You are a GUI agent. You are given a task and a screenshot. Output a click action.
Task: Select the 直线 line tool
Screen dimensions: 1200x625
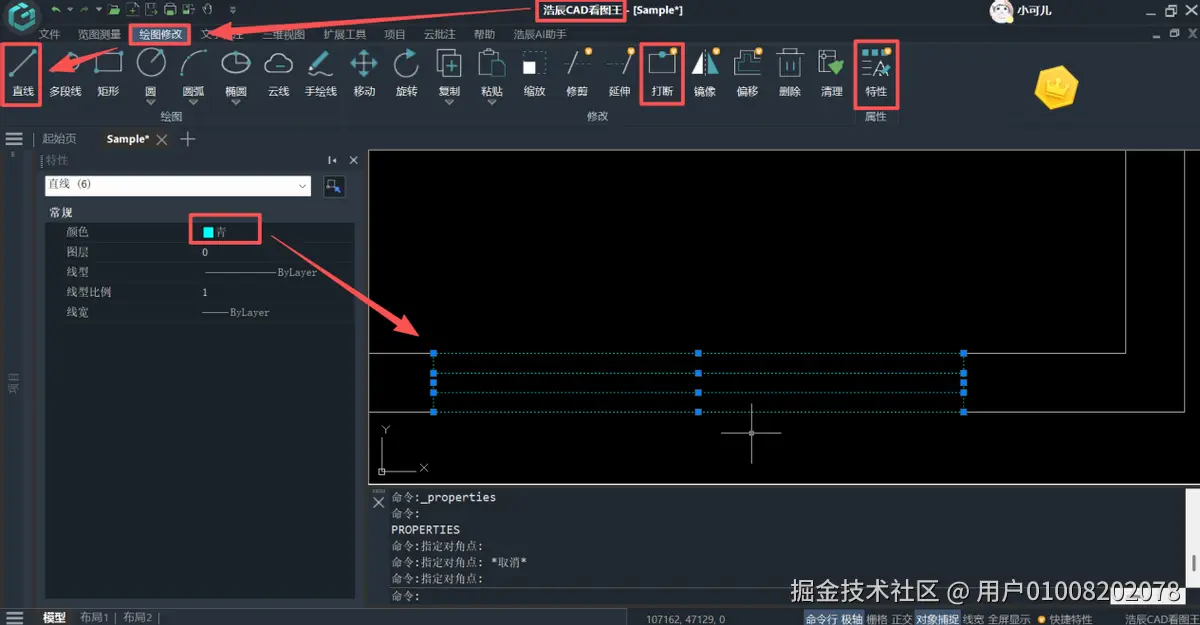click(22, 72)
